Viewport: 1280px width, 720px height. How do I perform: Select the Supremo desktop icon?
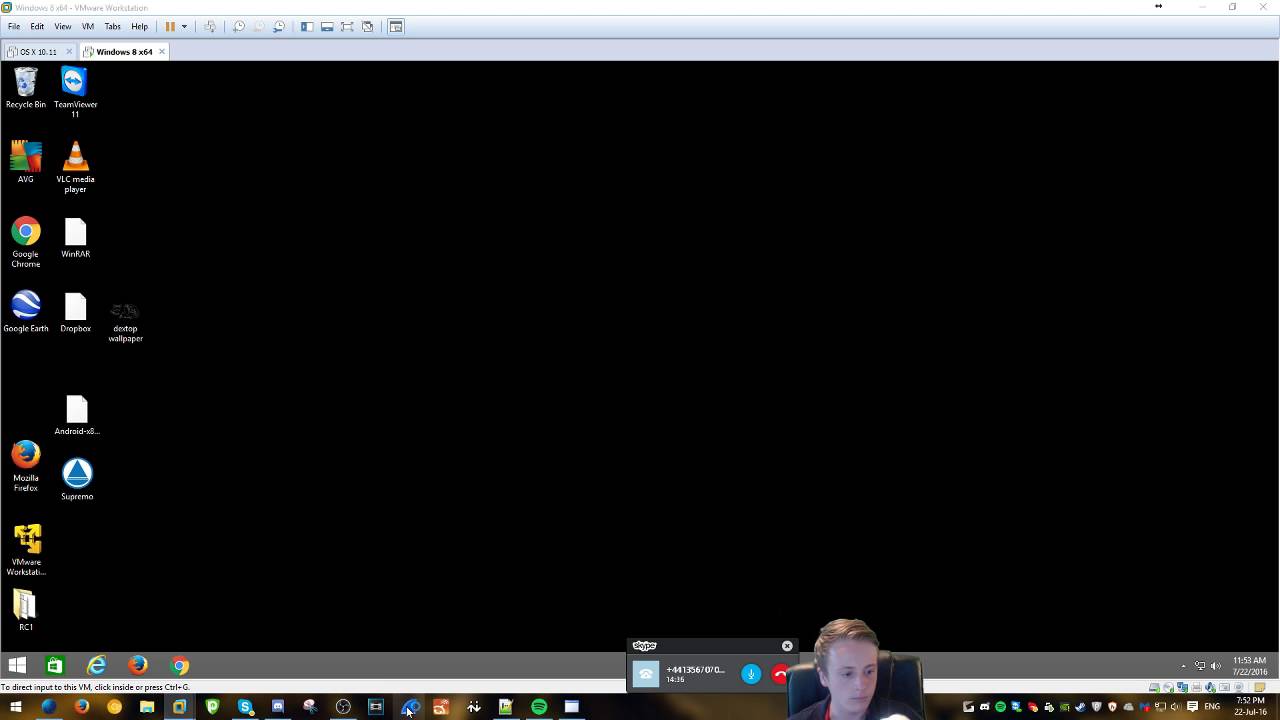point(77,480)
